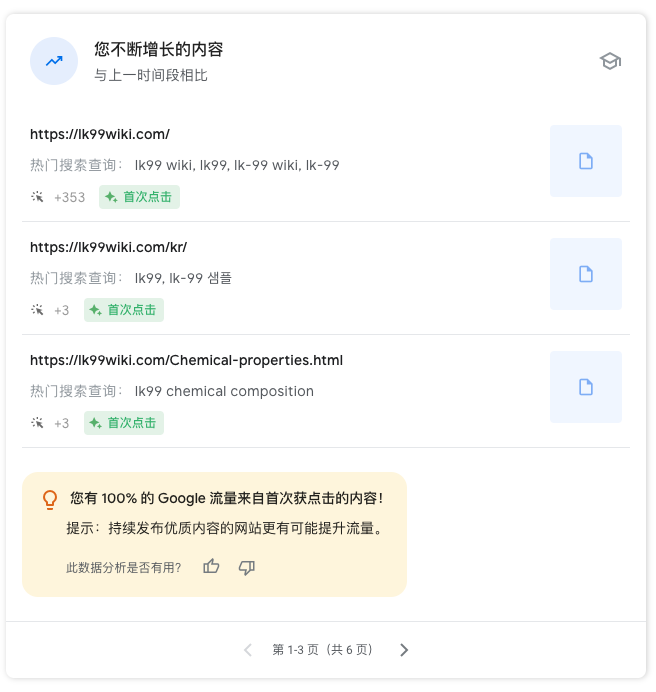Click the lk99 chemical composition search query
Viewport: 656px width, 692px height.
point(224,391)
